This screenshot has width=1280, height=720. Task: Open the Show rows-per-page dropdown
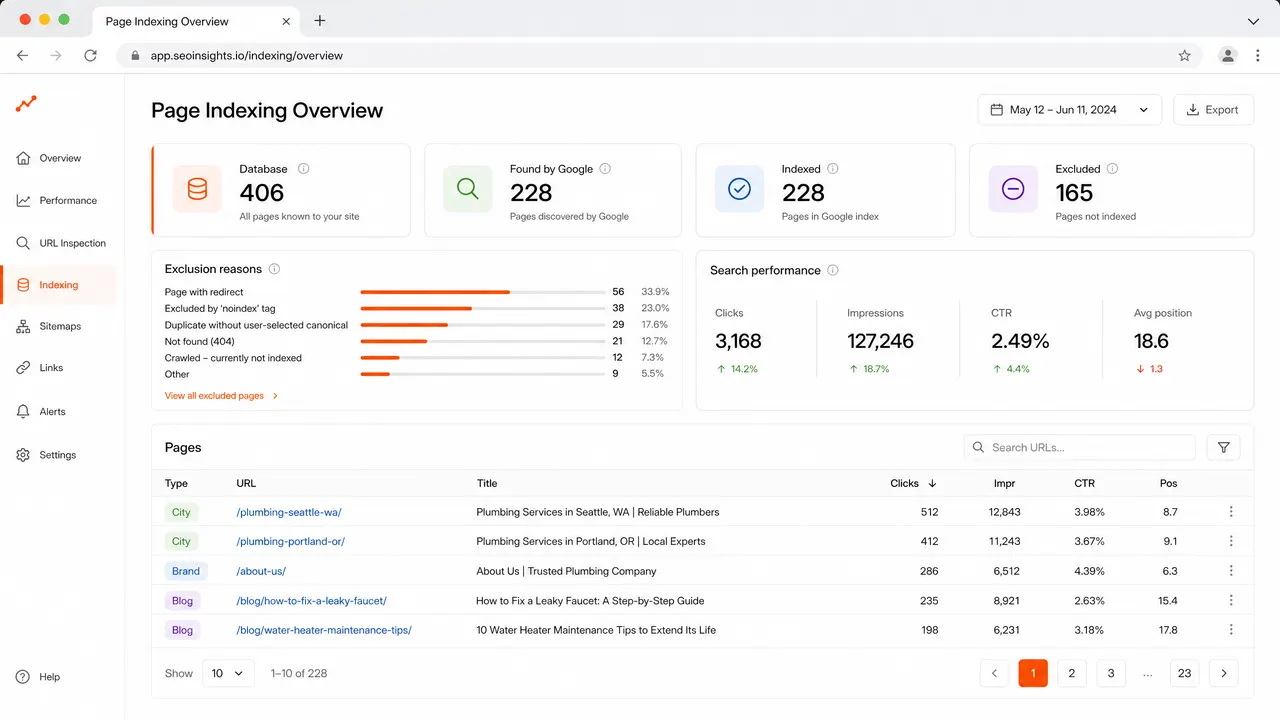click(x=228, y=673)
